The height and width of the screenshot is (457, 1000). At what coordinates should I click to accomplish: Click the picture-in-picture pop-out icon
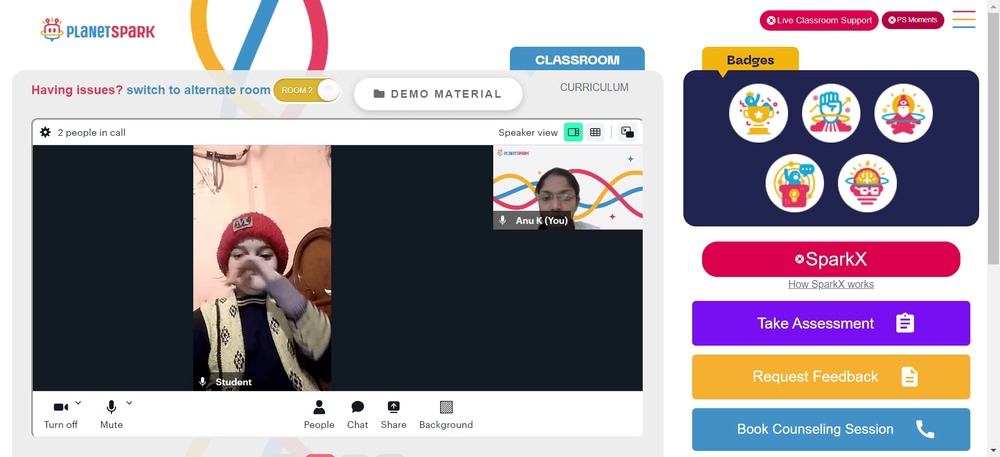click(628, 132)
